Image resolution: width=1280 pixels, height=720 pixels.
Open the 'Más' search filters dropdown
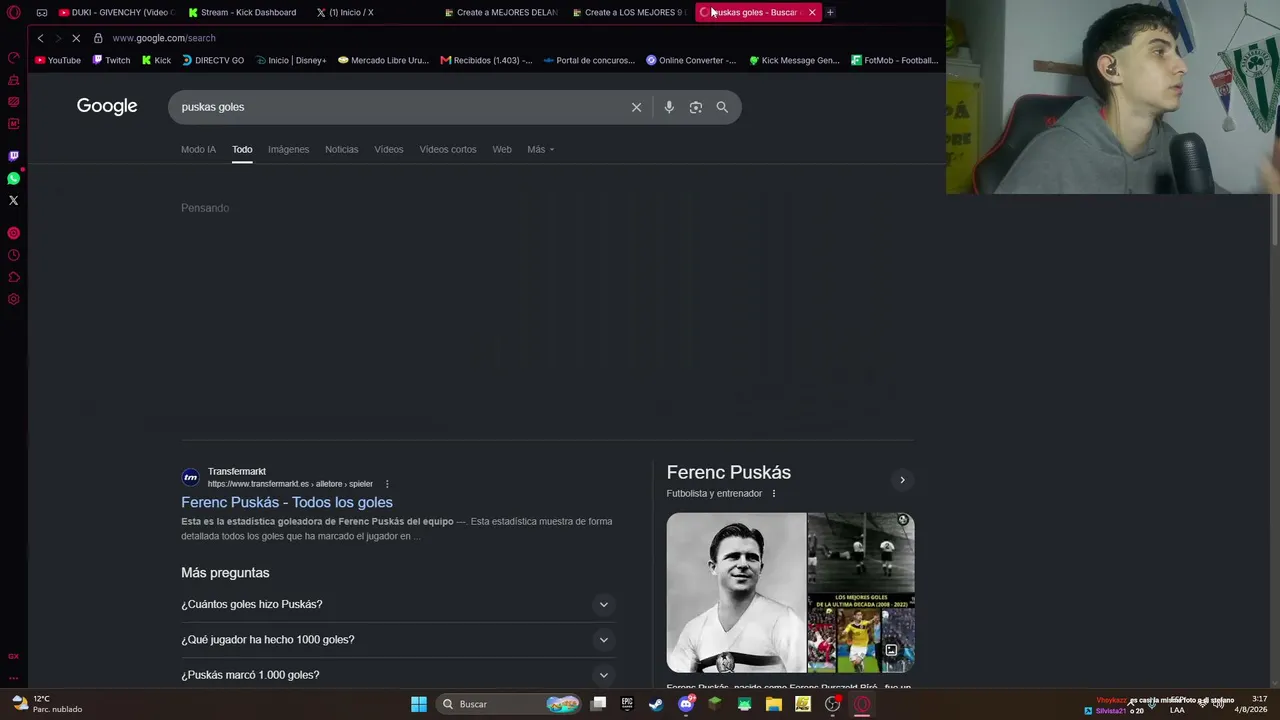click(x=540, y=149)
